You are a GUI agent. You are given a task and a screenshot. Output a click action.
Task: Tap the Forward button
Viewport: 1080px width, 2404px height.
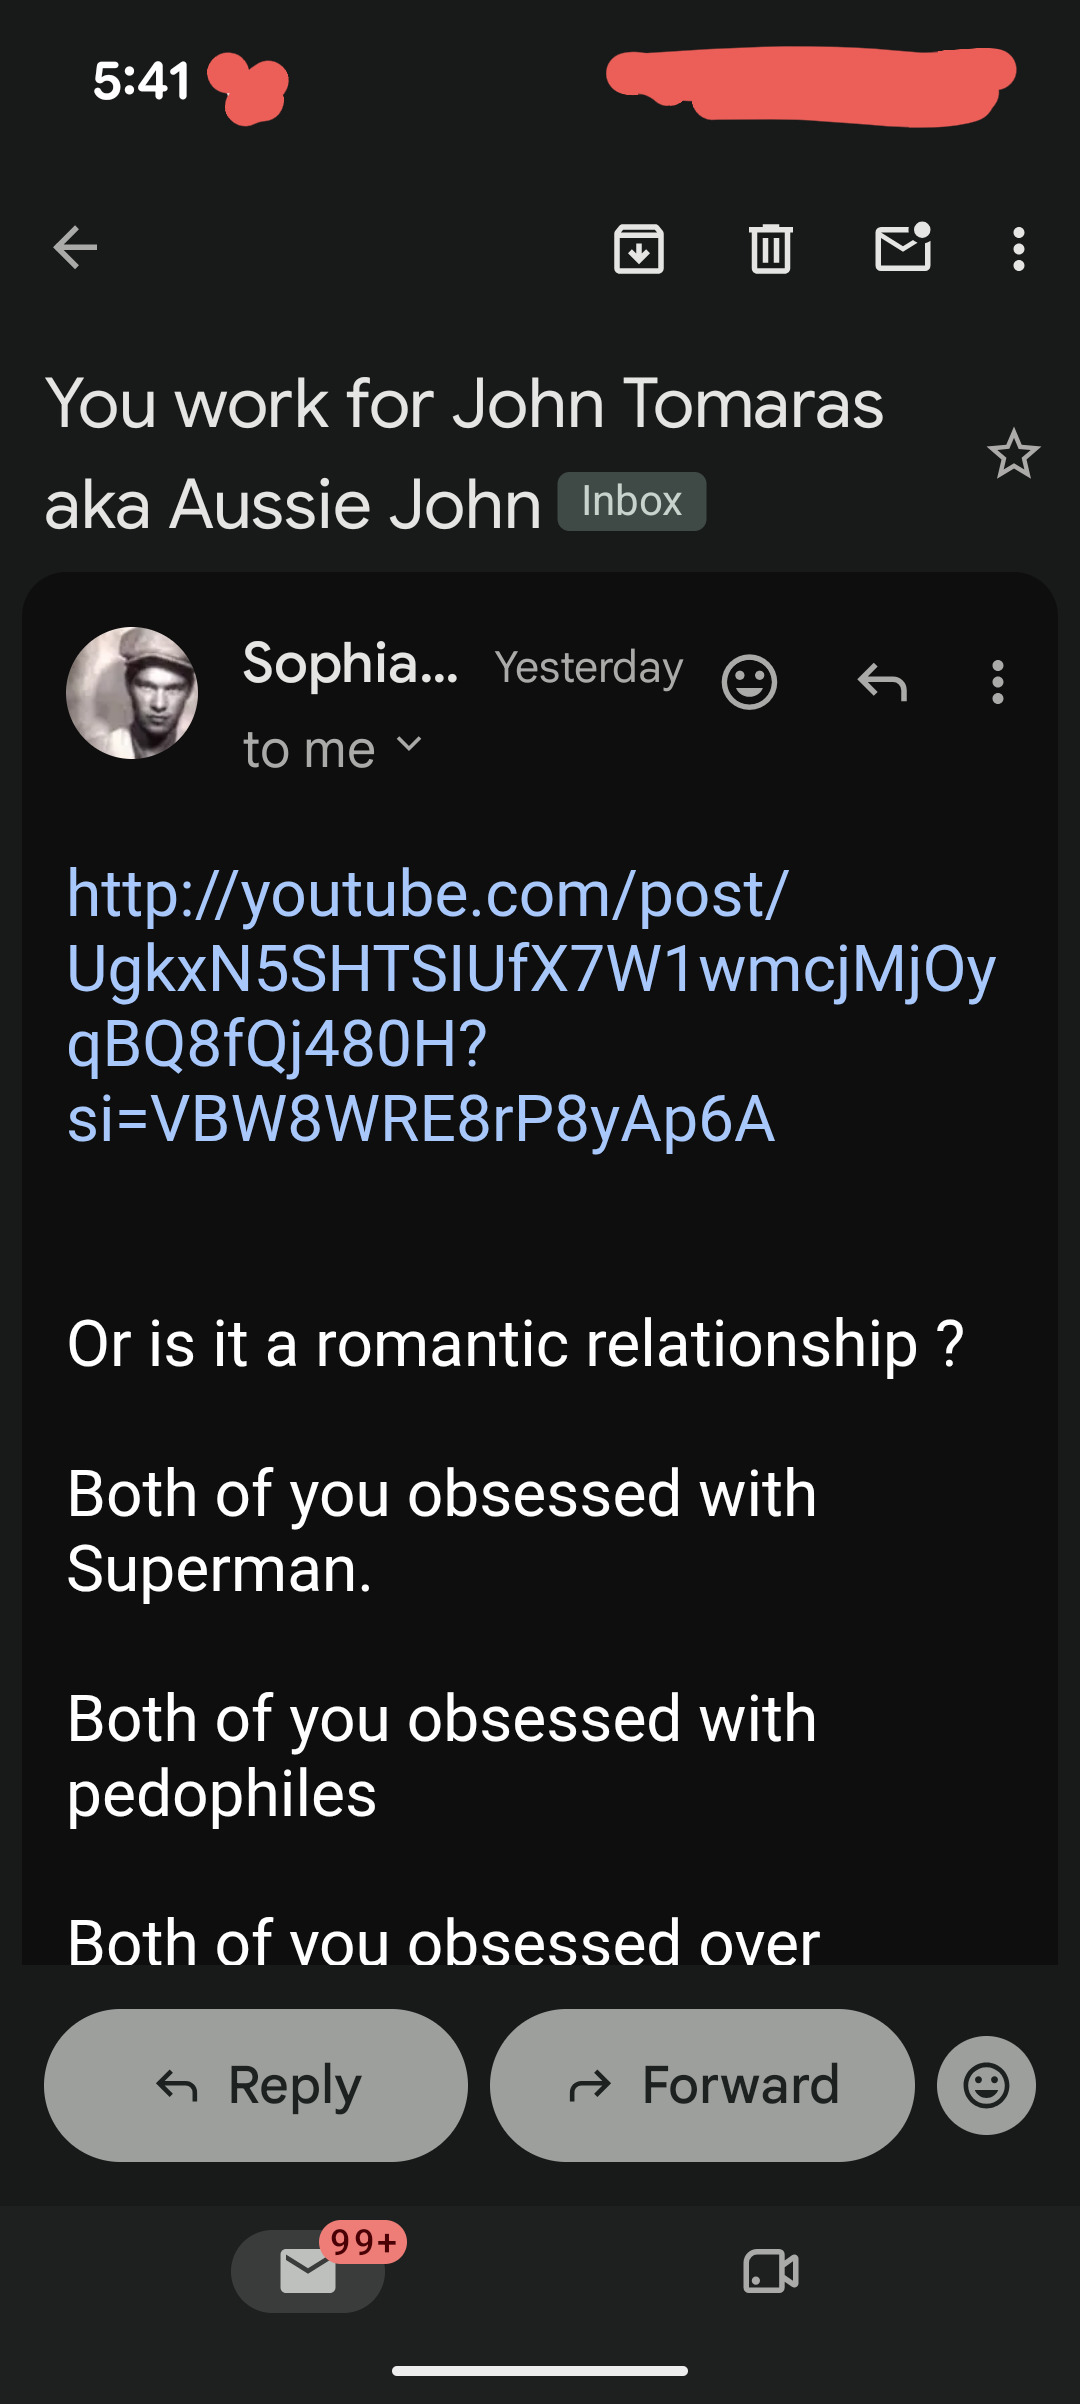pos(702,2085)
